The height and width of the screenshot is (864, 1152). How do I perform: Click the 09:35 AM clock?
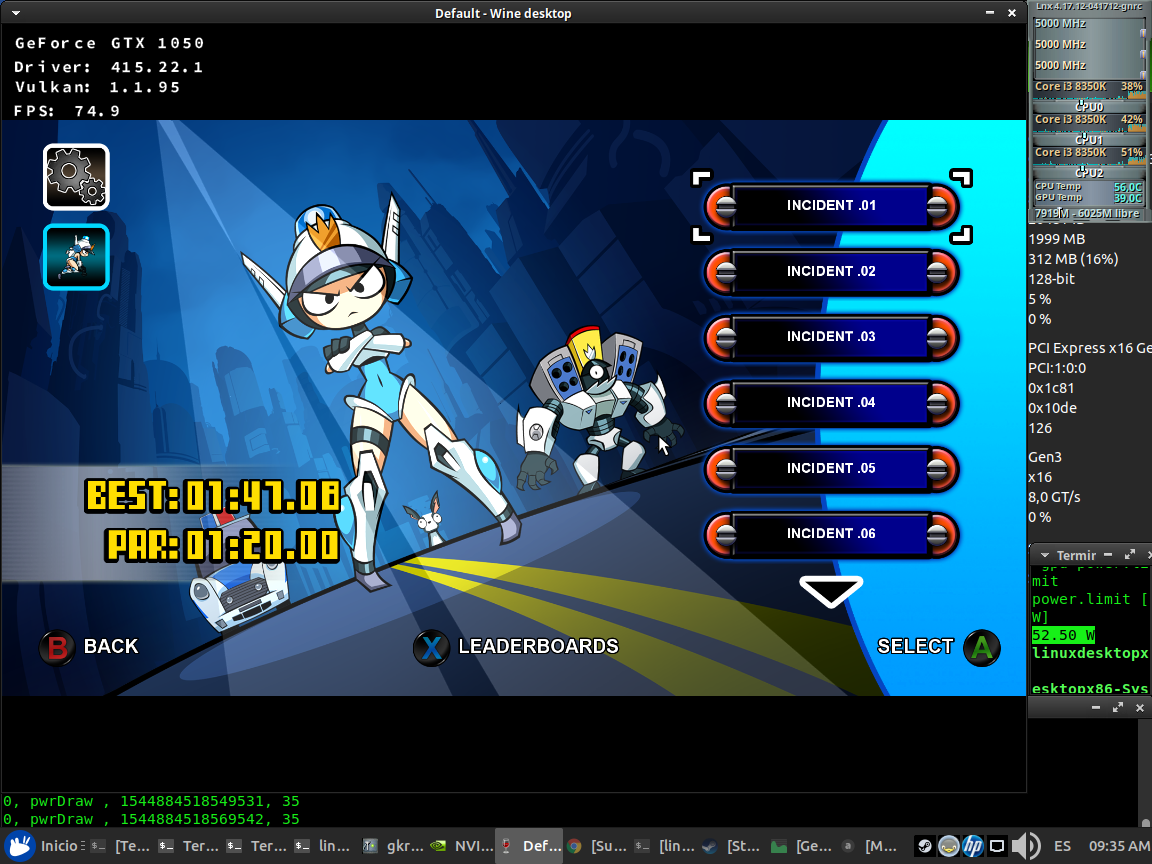[1120, 846]
